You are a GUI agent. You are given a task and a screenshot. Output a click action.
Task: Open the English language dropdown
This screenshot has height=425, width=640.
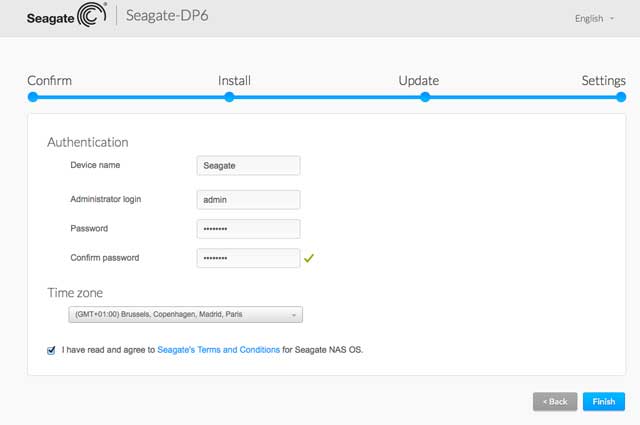[594, 19]
